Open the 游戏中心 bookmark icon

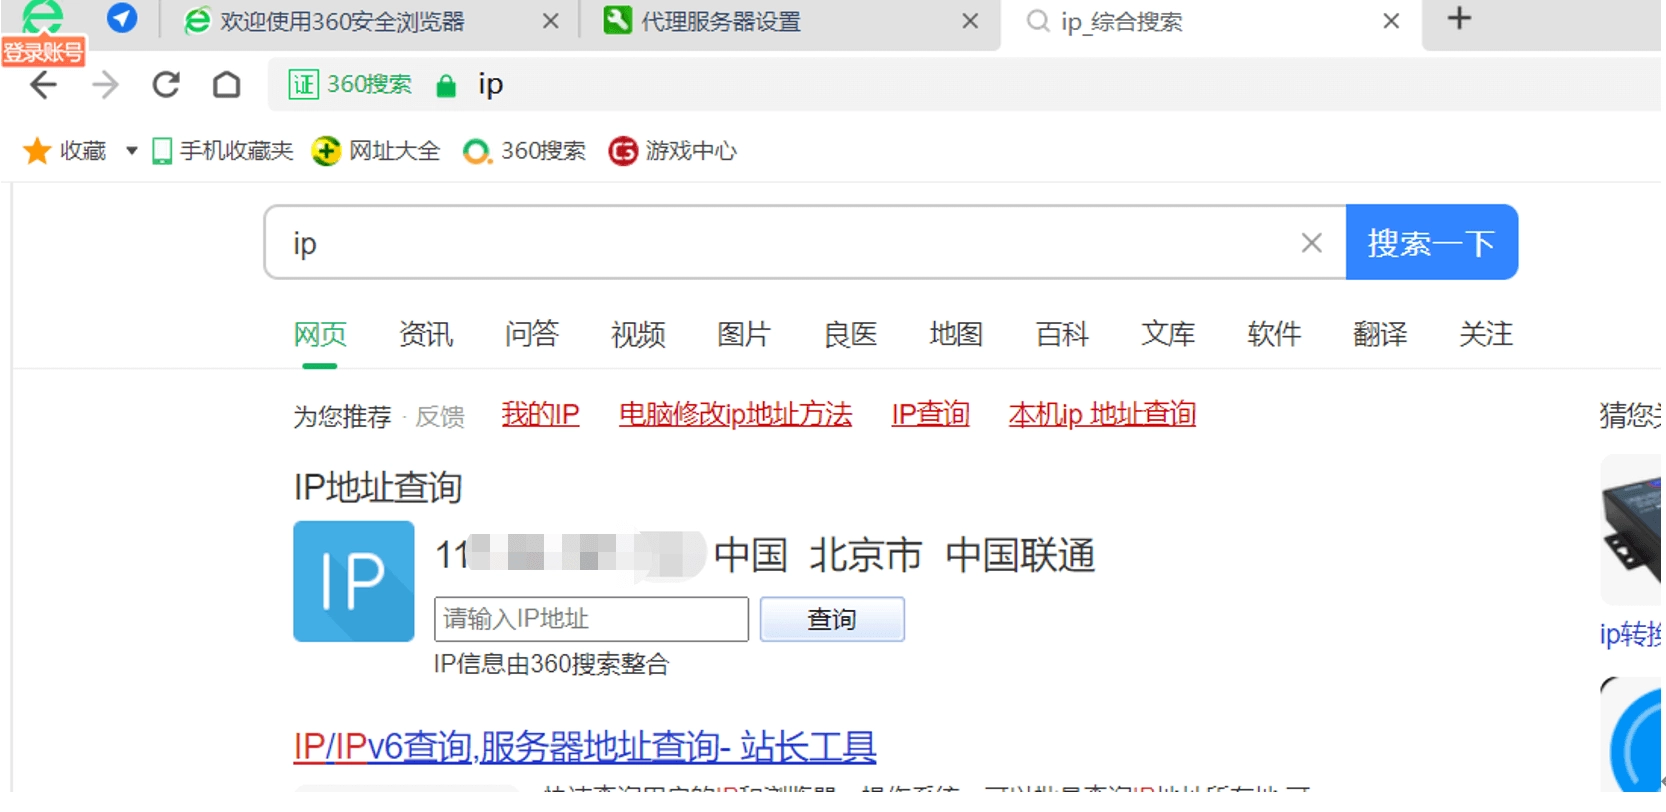tap(623, 151)
